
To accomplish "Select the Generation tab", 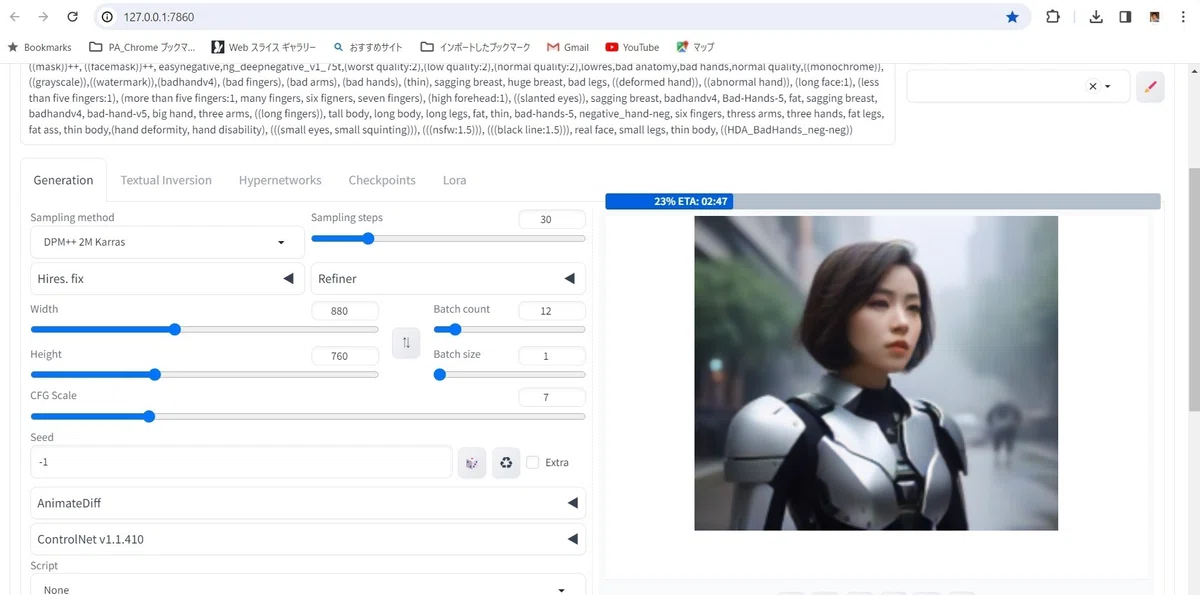I will tap(63, 180).
